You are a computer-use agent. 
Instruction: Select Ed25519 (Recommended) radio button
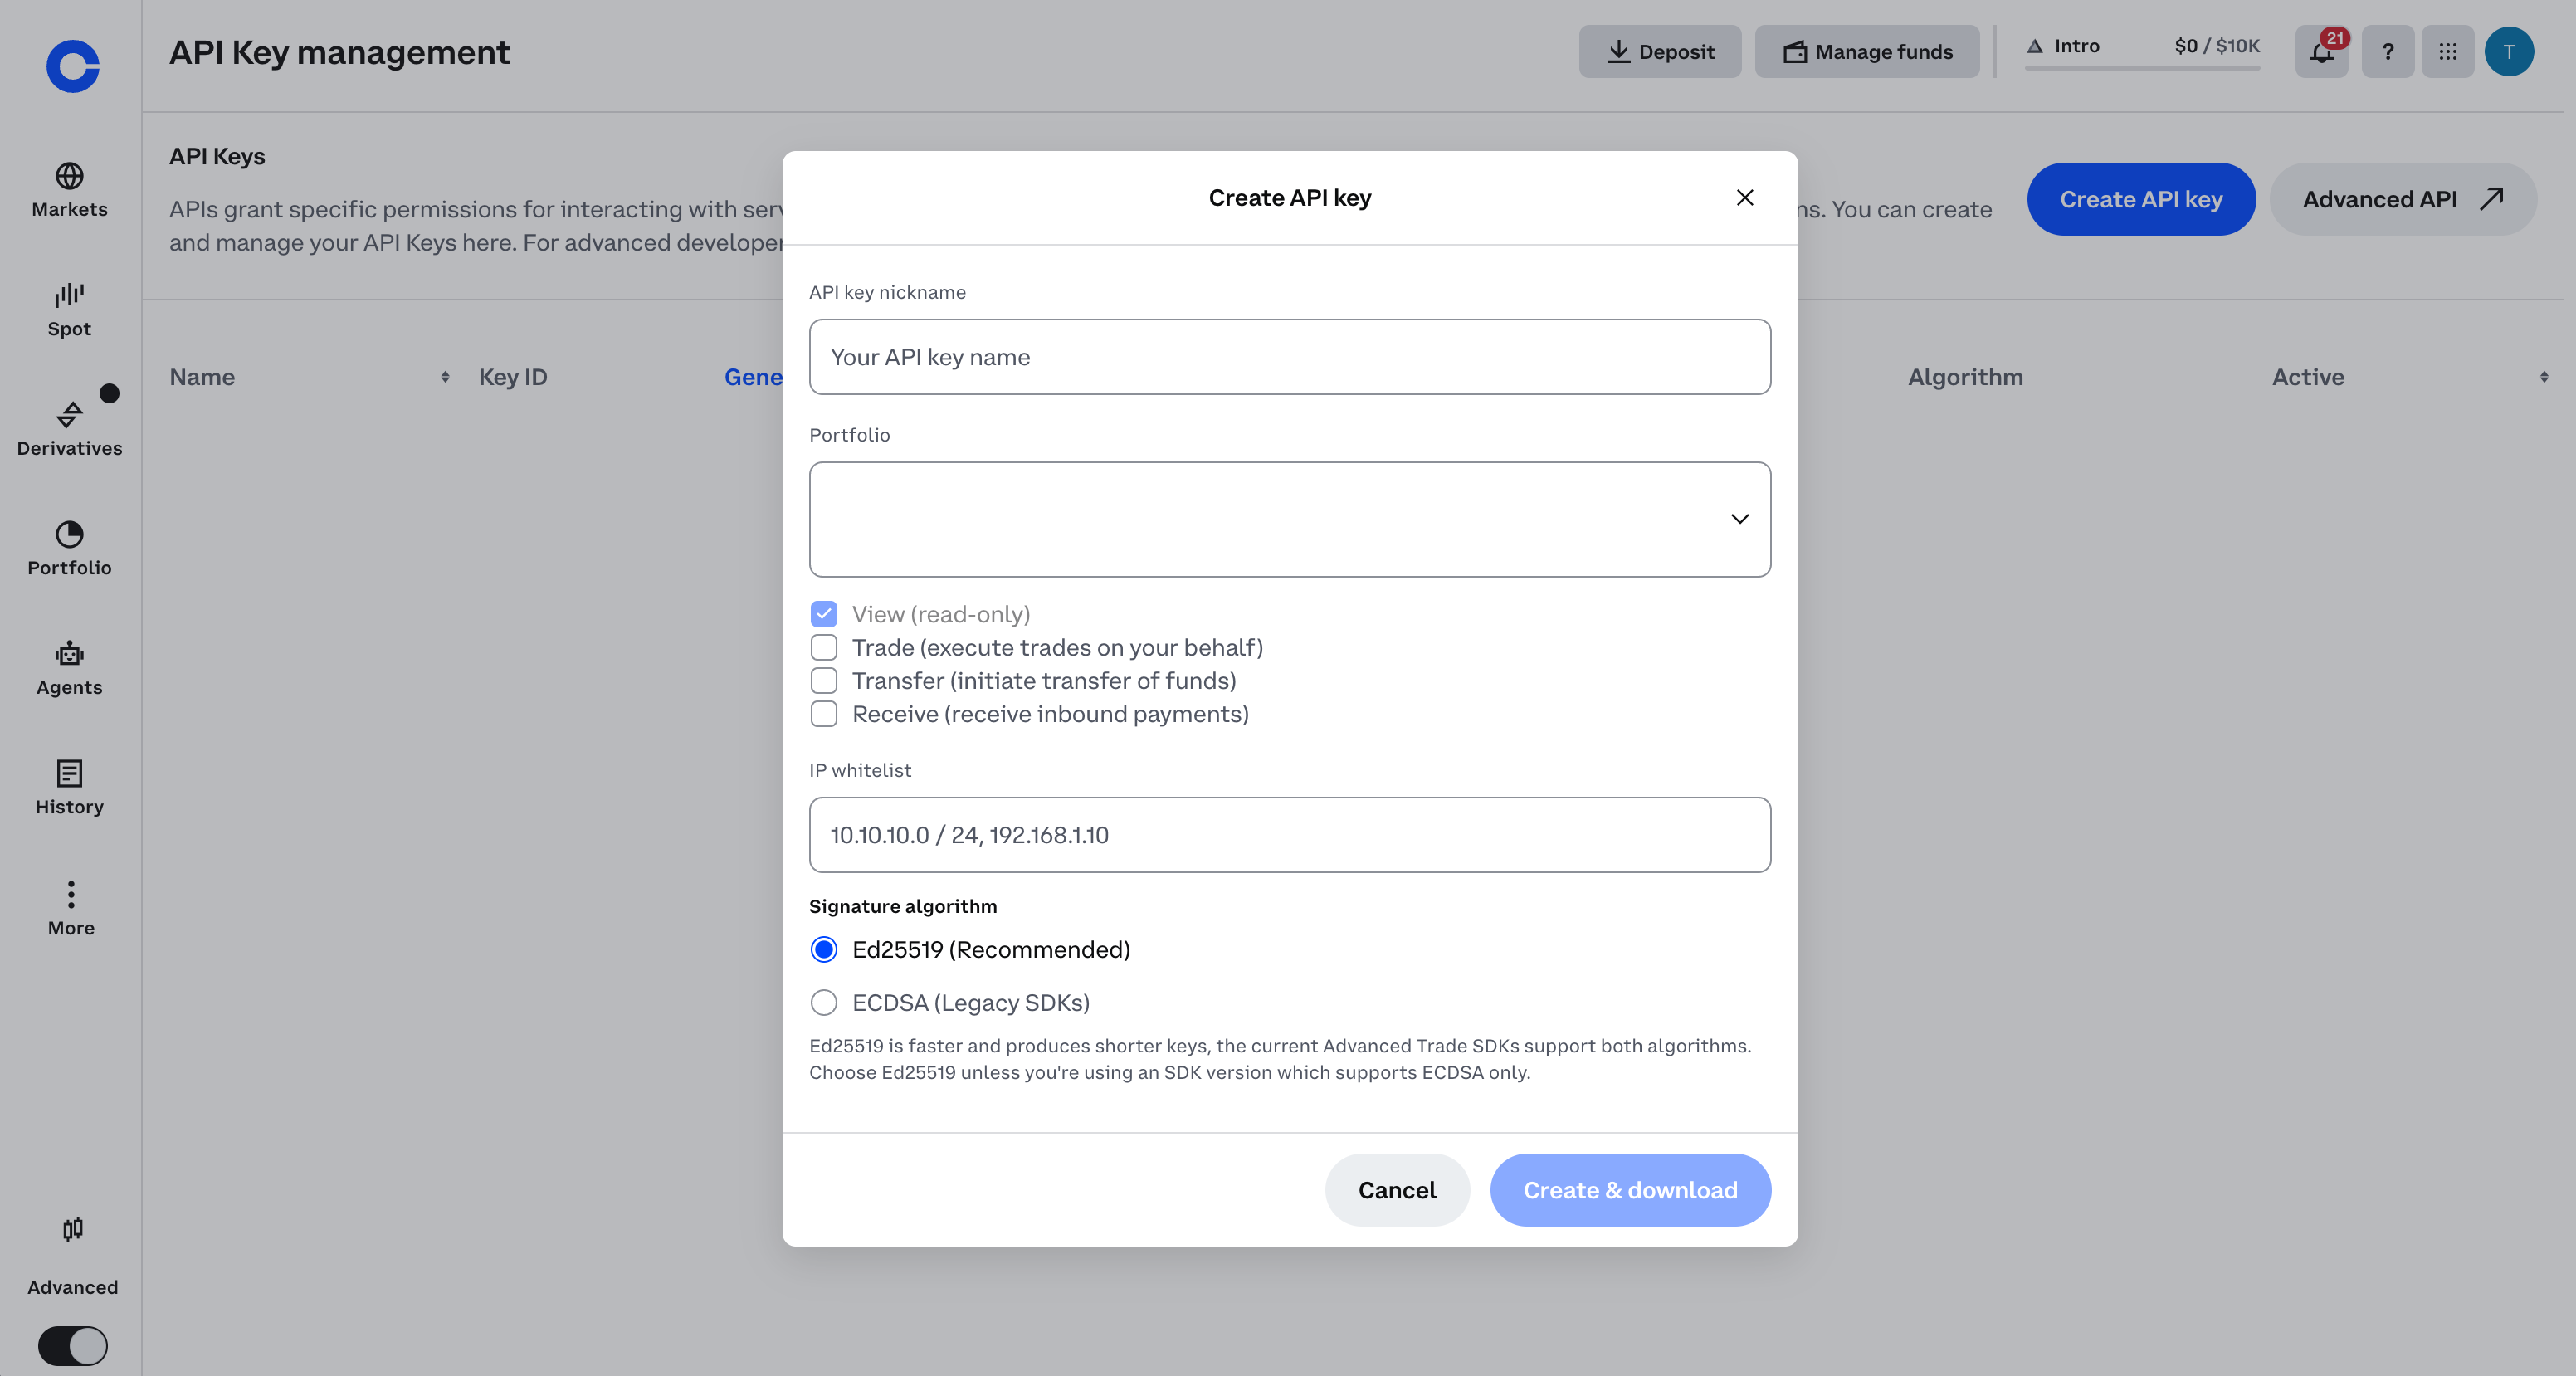point(824,949)
